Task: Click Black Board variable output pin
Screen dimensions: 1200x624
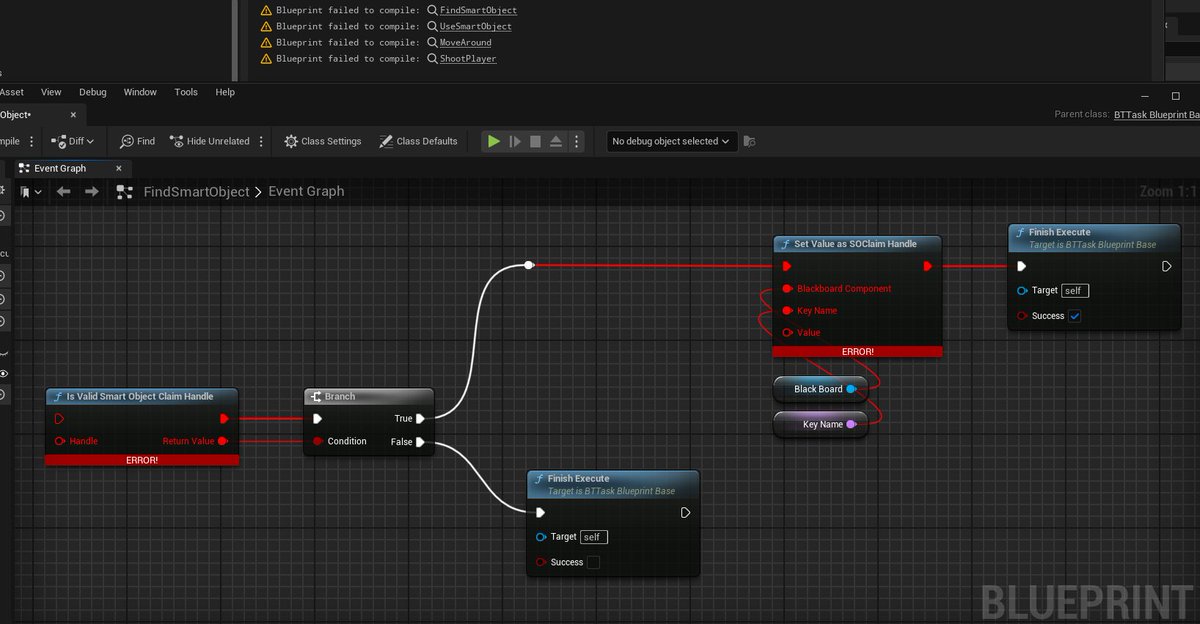Action: [x=851, y=389]
